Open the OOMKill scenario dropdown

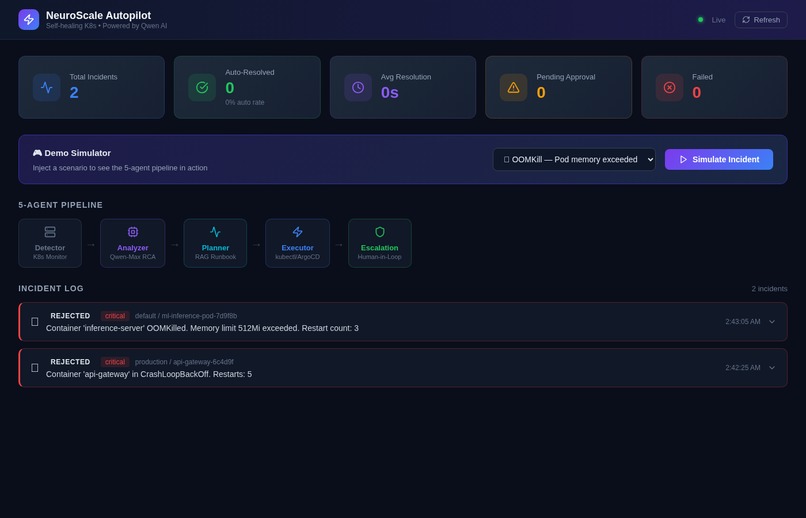[x=574, y=159]
